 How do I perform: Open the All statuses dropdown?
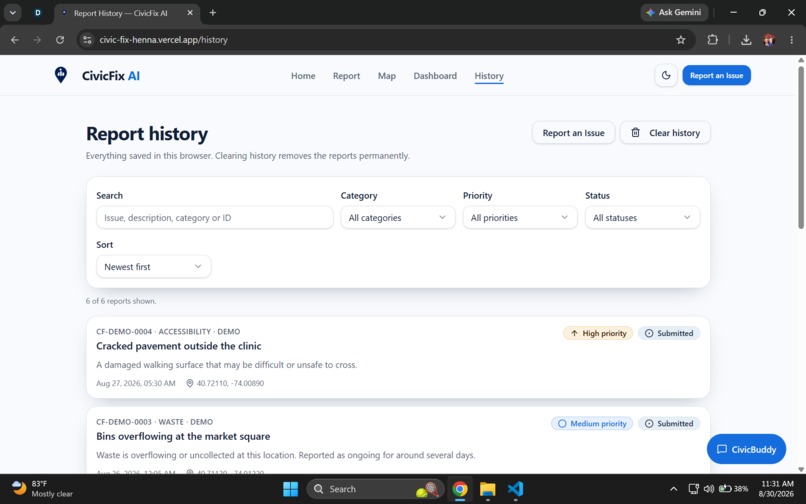pos(642,218)
